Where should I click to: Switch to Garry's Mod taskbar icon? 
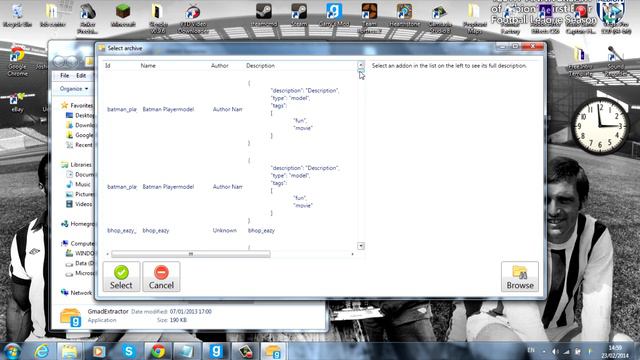tap(216, 351)
